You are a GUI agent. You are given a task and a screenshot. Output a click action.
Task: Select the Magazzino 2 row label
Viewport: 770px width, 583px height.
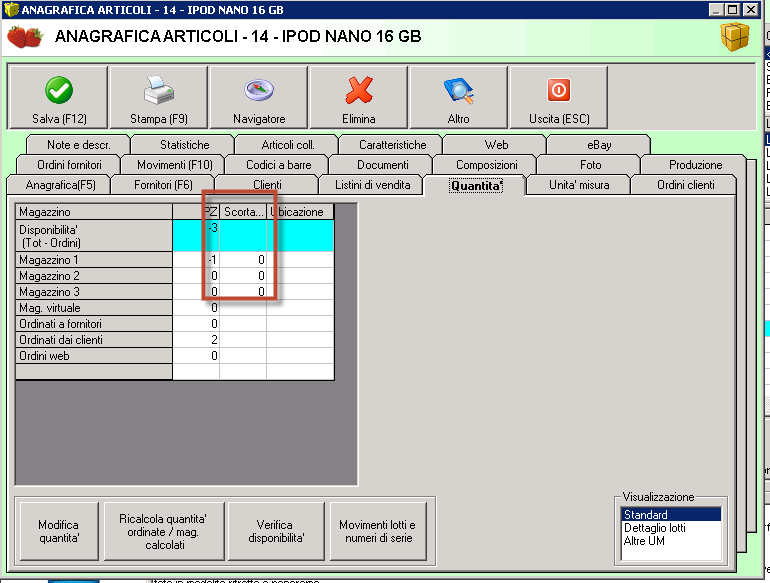point(94,276)
